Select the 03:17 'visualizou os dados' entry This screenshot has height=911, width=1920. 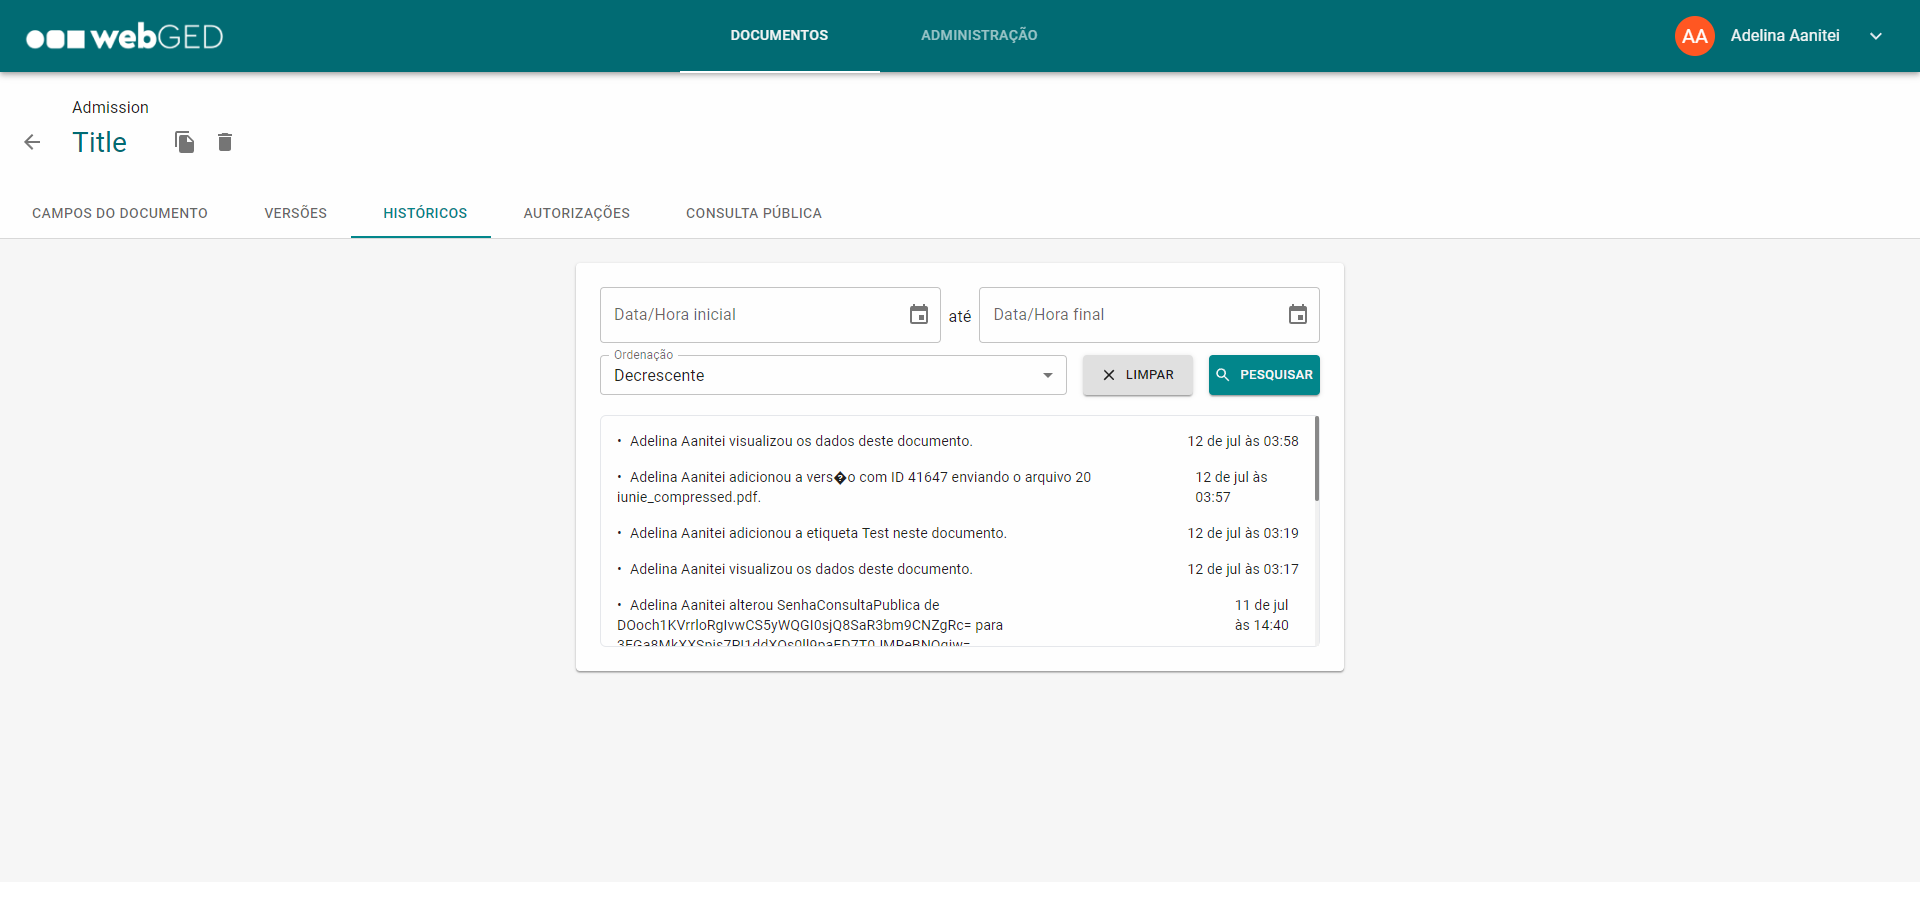click(958, 569)
